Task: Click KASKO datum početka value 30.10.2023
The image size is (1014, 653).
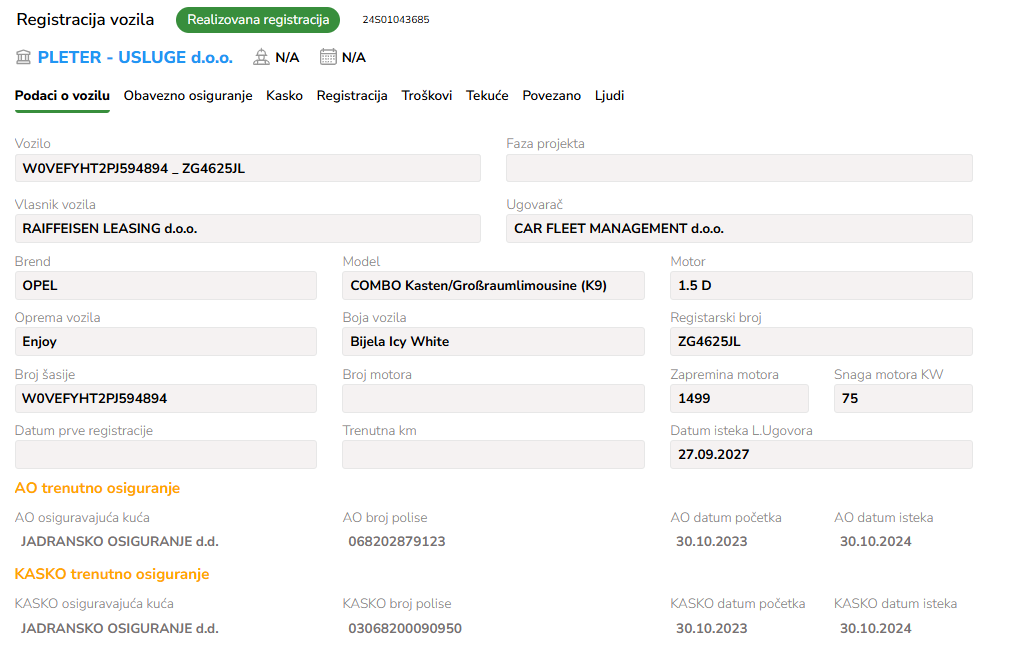Action: click(x=711, y=628)
